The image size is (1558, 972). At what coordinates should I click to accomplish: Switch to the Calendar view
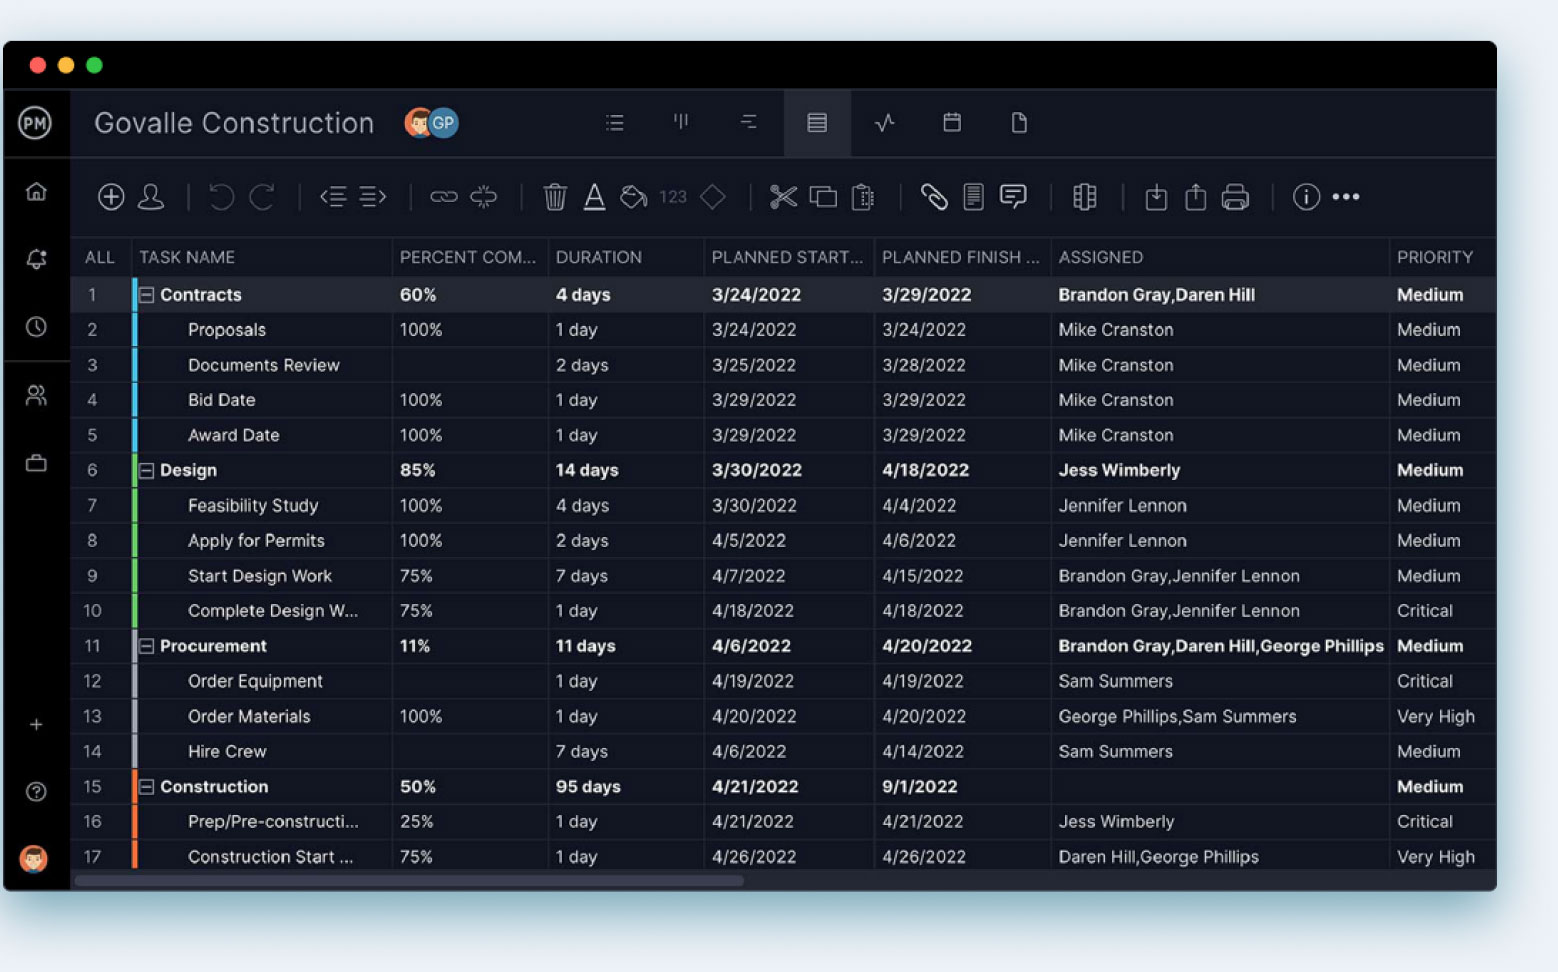coord(951,123)
